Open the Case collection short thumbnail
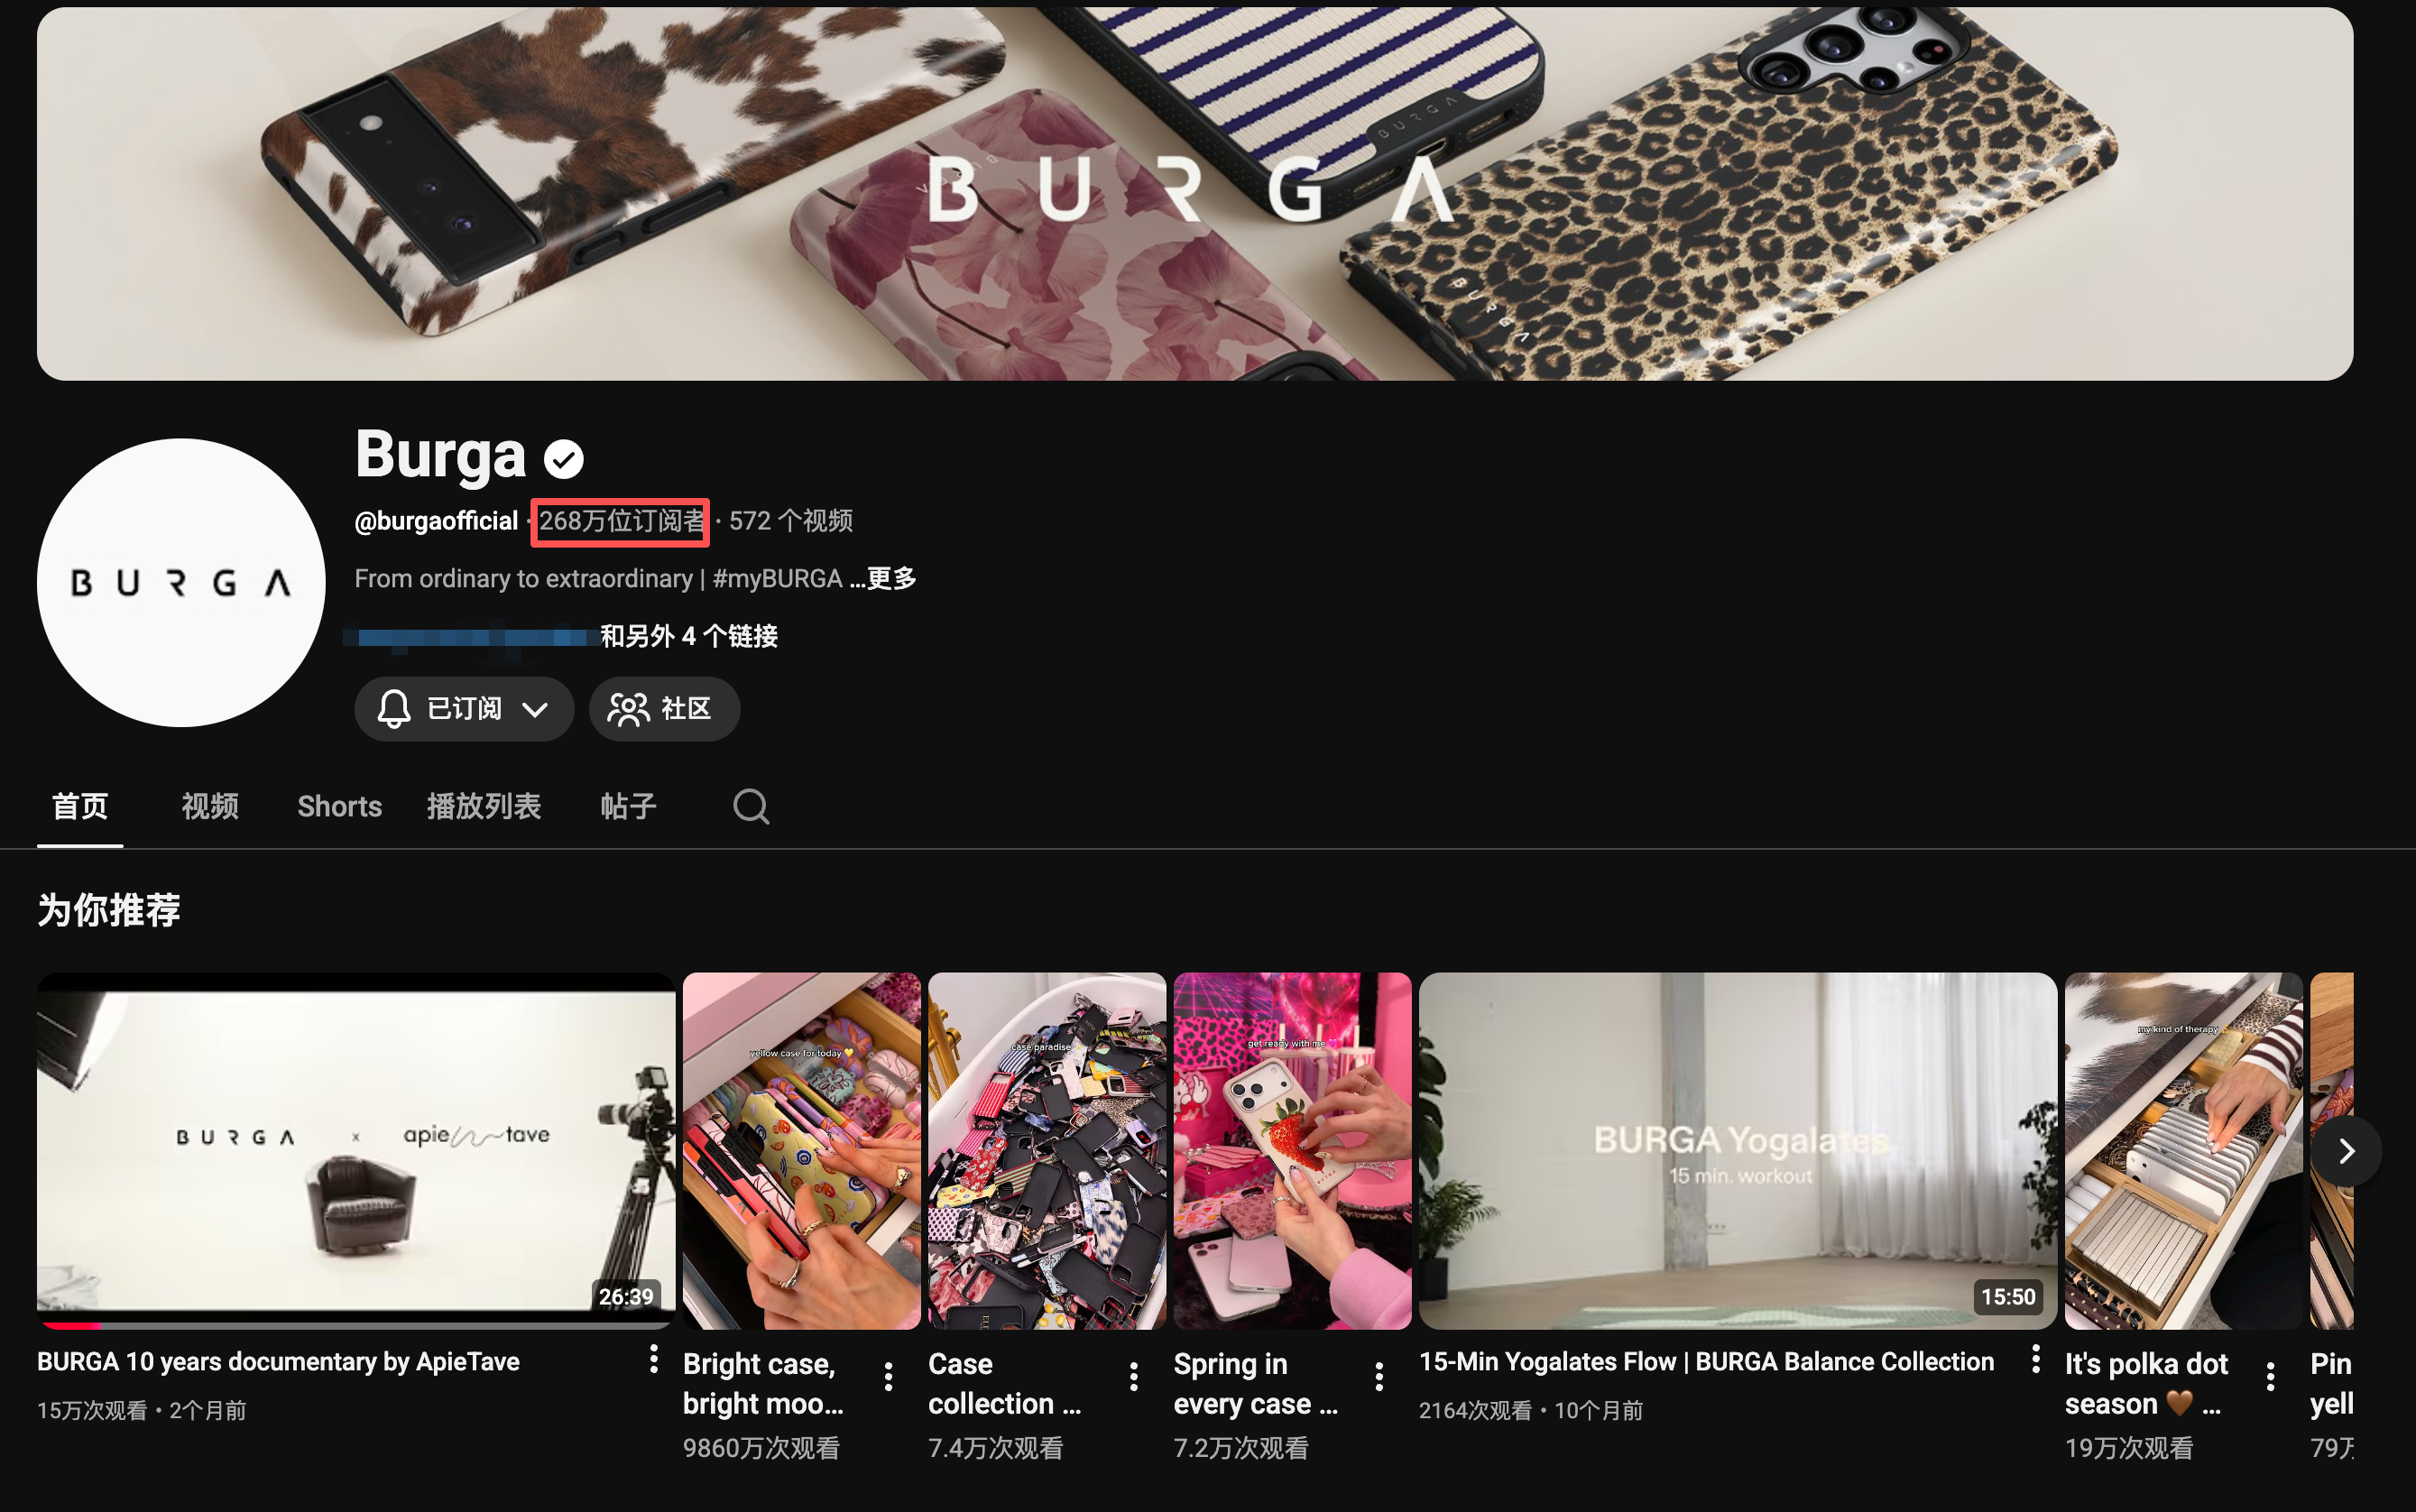Screen dimensions: 2416x1512 pyautogui.click(x=1047, y=1150)
